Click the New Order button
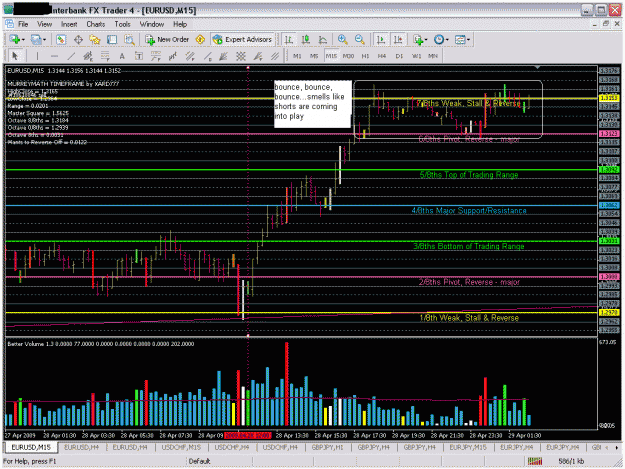Image resolution: width=625 pixels, height=469 pixels. pyautogui.click(x=167, y=39)
